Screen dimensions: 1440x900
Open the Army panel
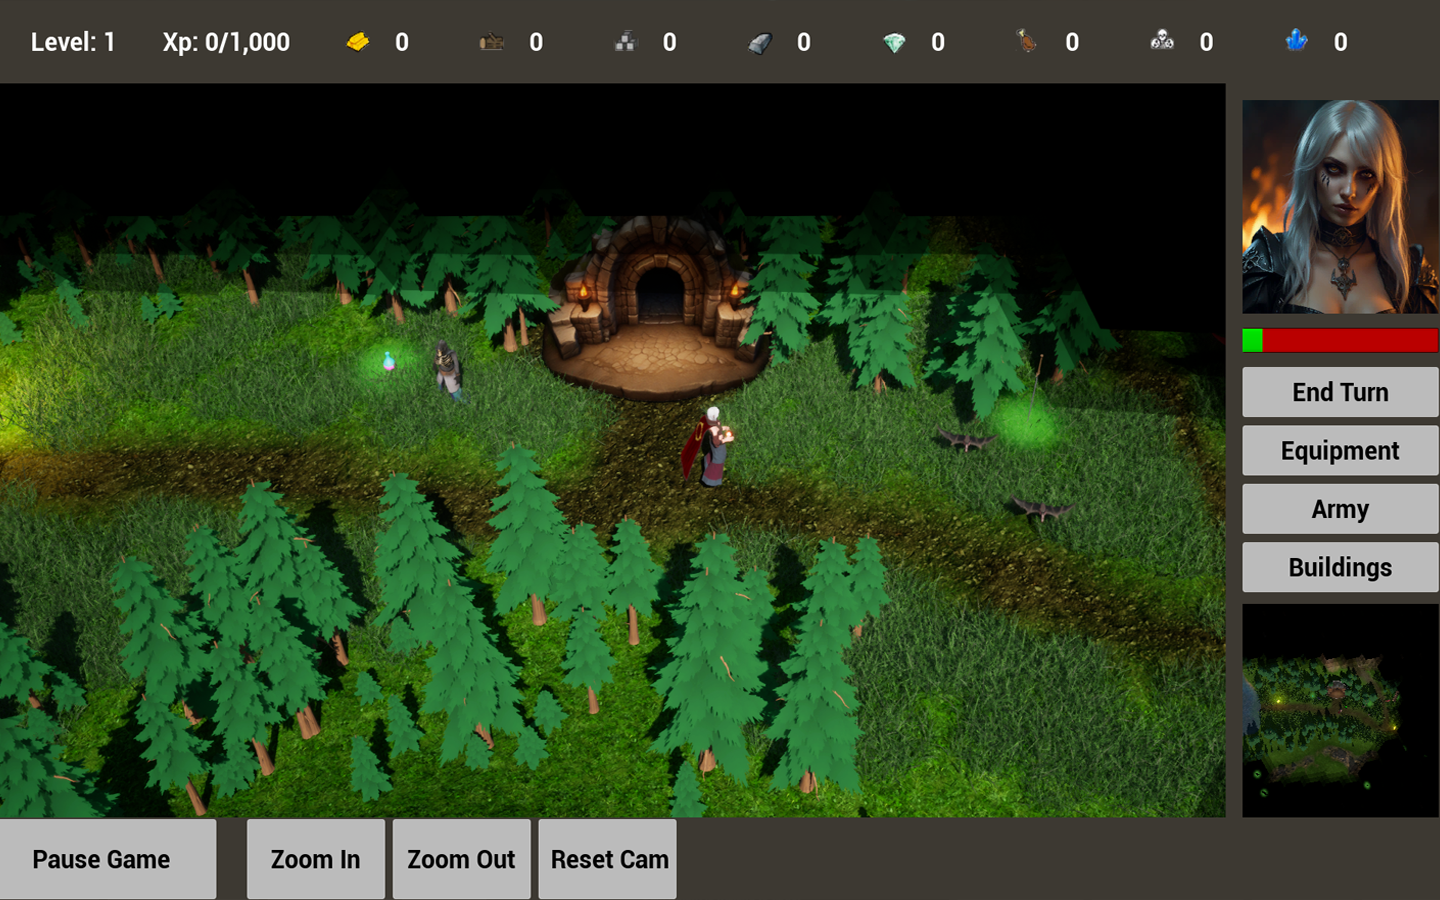pos(1340,509)
